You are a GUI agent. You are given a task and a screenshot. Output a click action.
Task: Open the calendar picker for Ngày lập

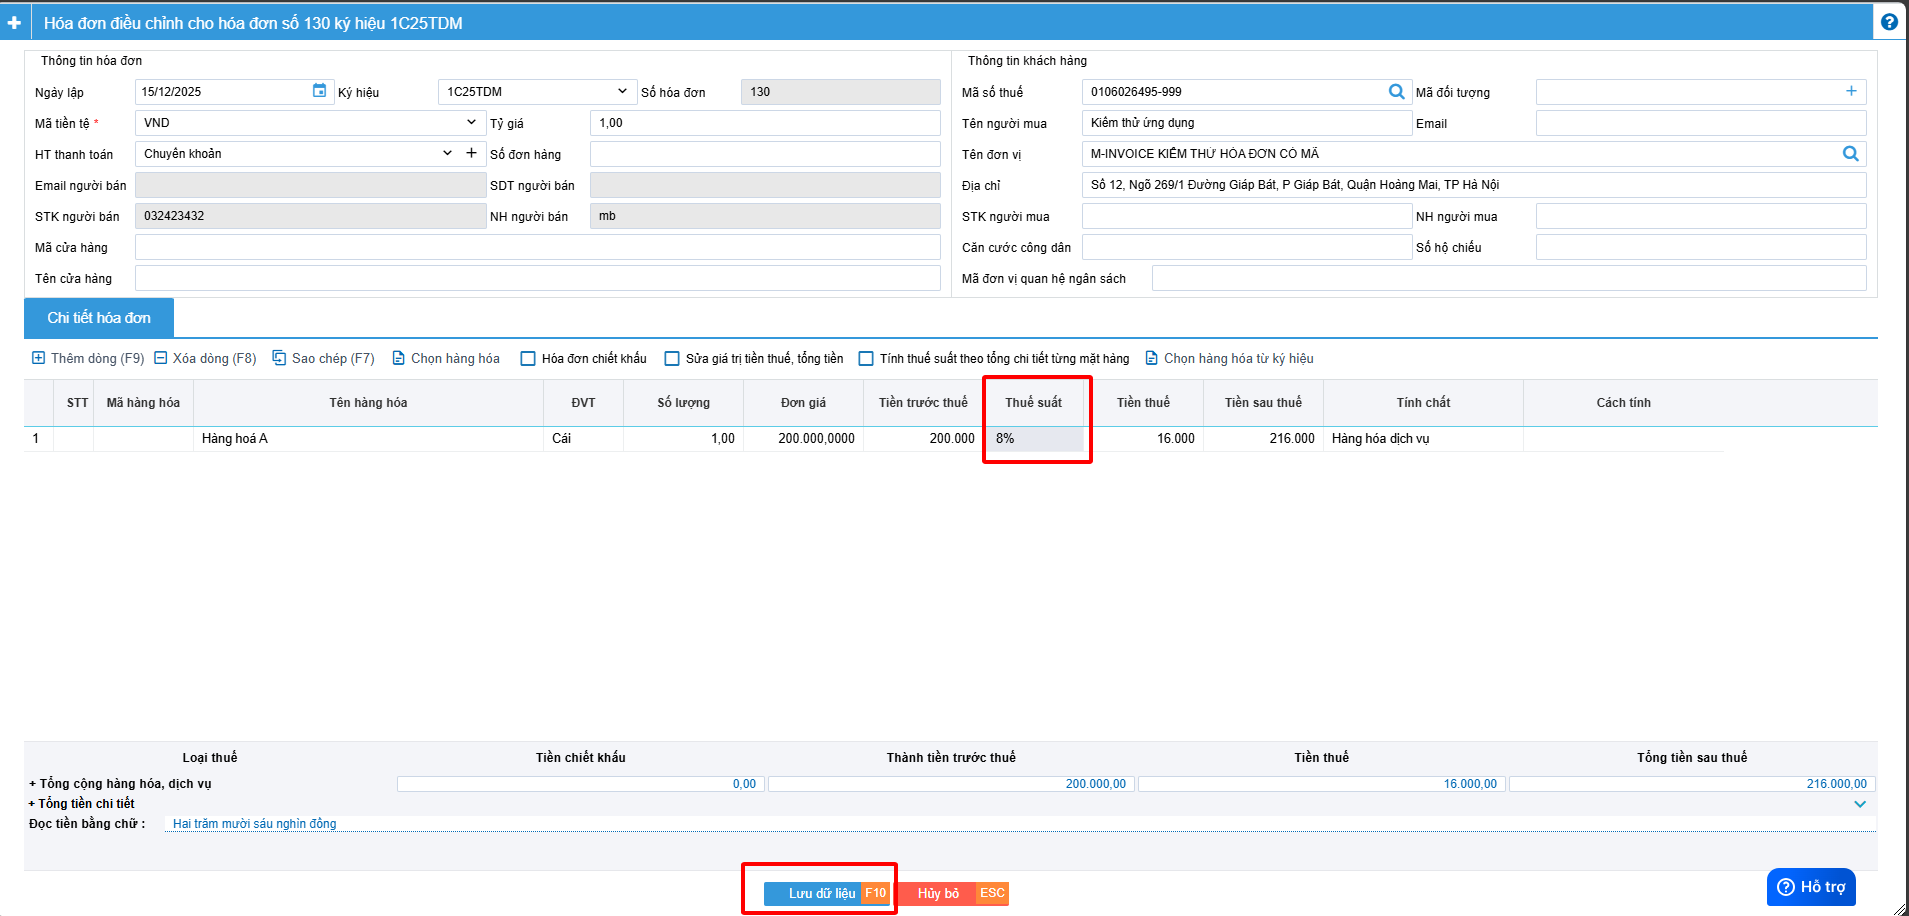[x=319, y=91]
